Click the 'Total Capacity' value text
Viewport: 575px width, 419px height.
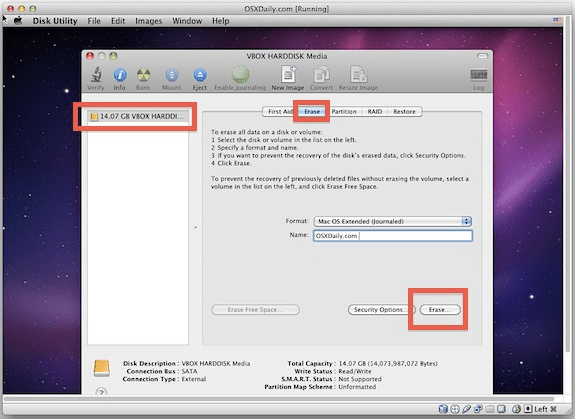coord(388,364)
